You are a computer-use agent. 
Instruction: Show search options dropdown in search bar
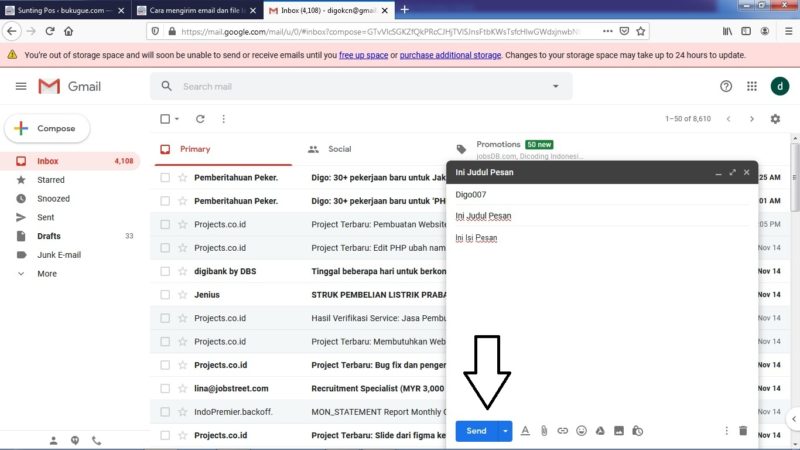[556, 86]
